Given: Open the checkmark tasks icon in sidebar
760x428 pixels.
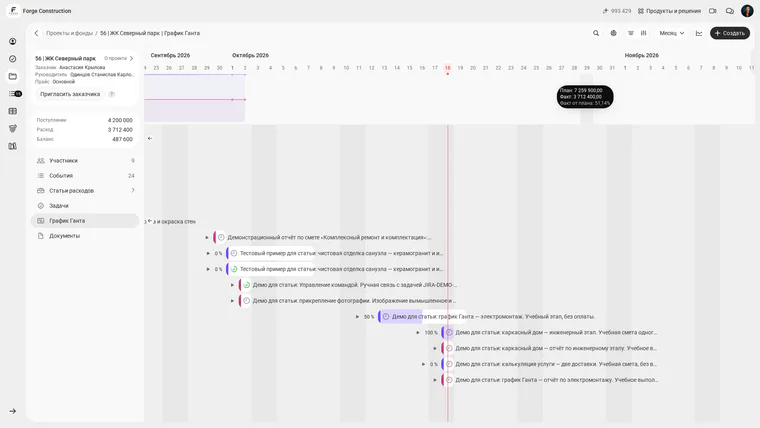Looking at the screenshot, I should [13, 59].
